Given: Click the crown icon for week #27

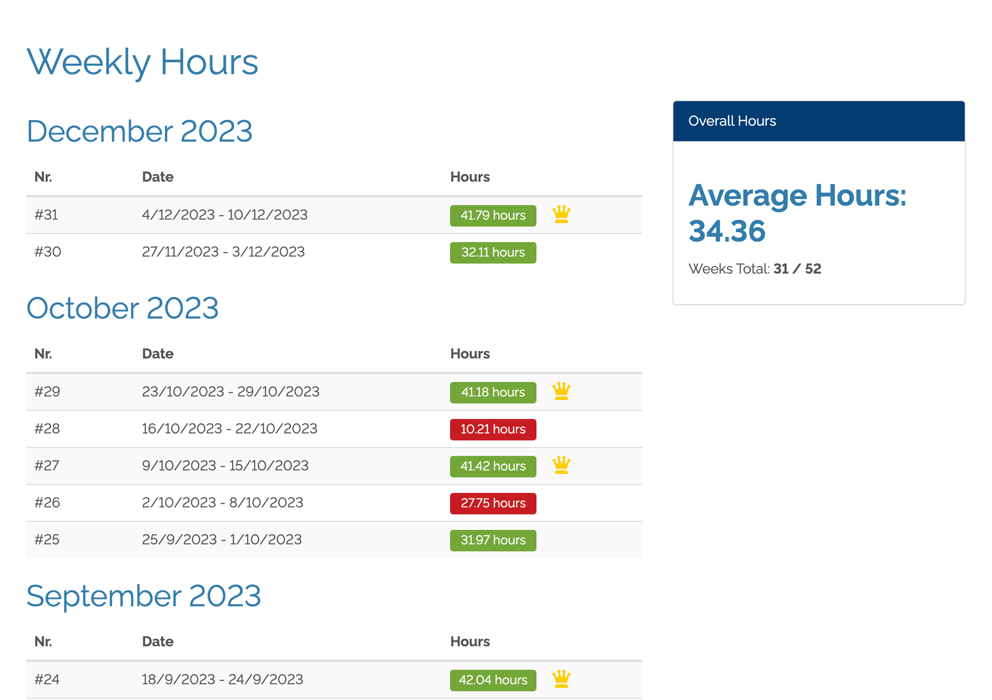Looking at the screenshot, I should [561, 465].
